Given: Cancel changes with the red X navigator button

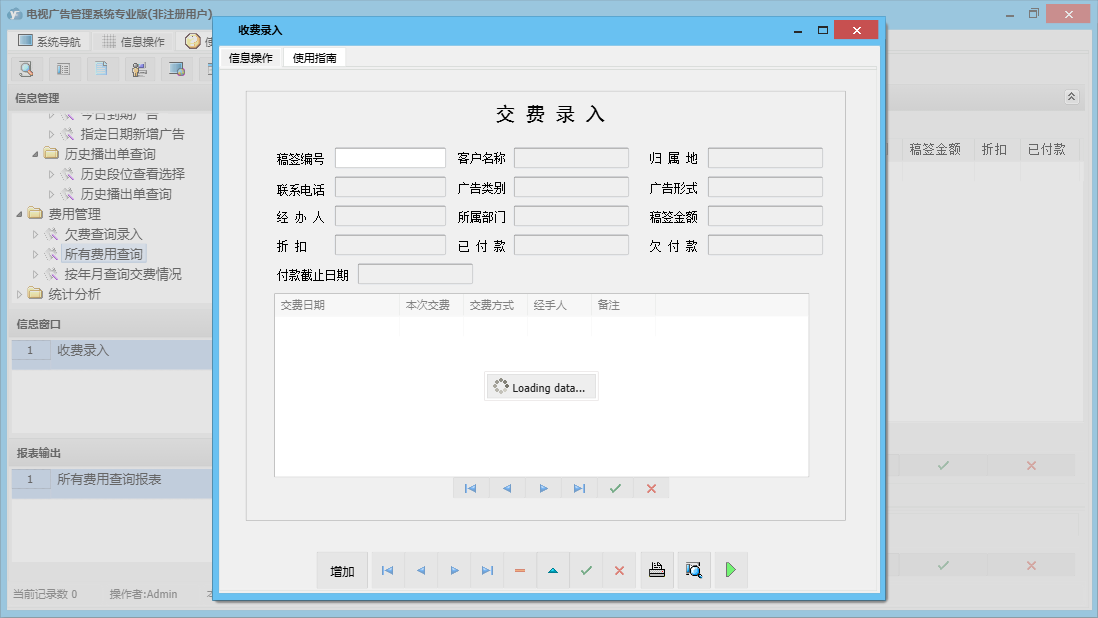Looking at the screenshot, I should click(x=619, y=570).
